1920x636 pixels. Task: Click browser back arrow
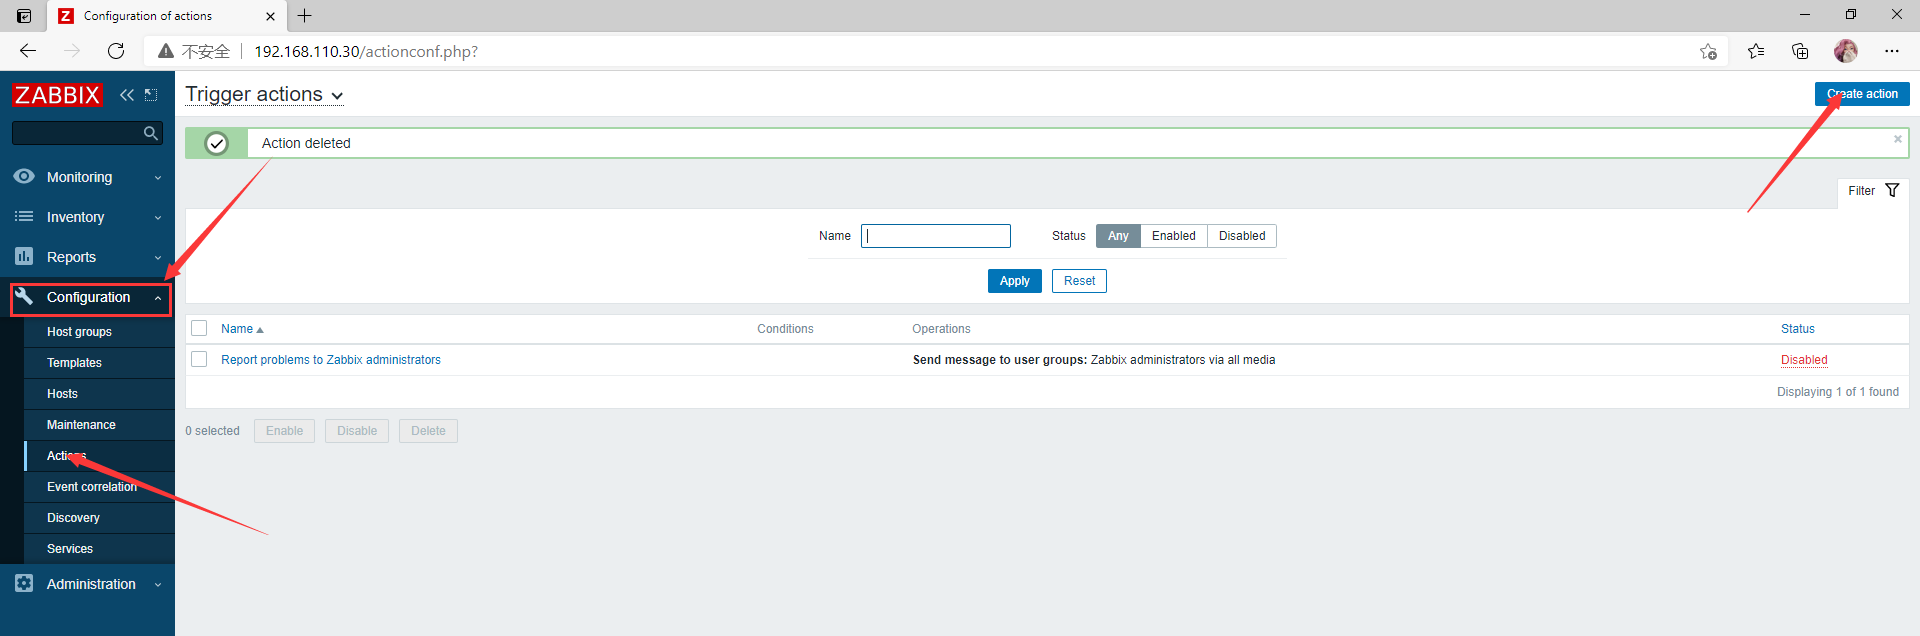click(x=28, y=51)
